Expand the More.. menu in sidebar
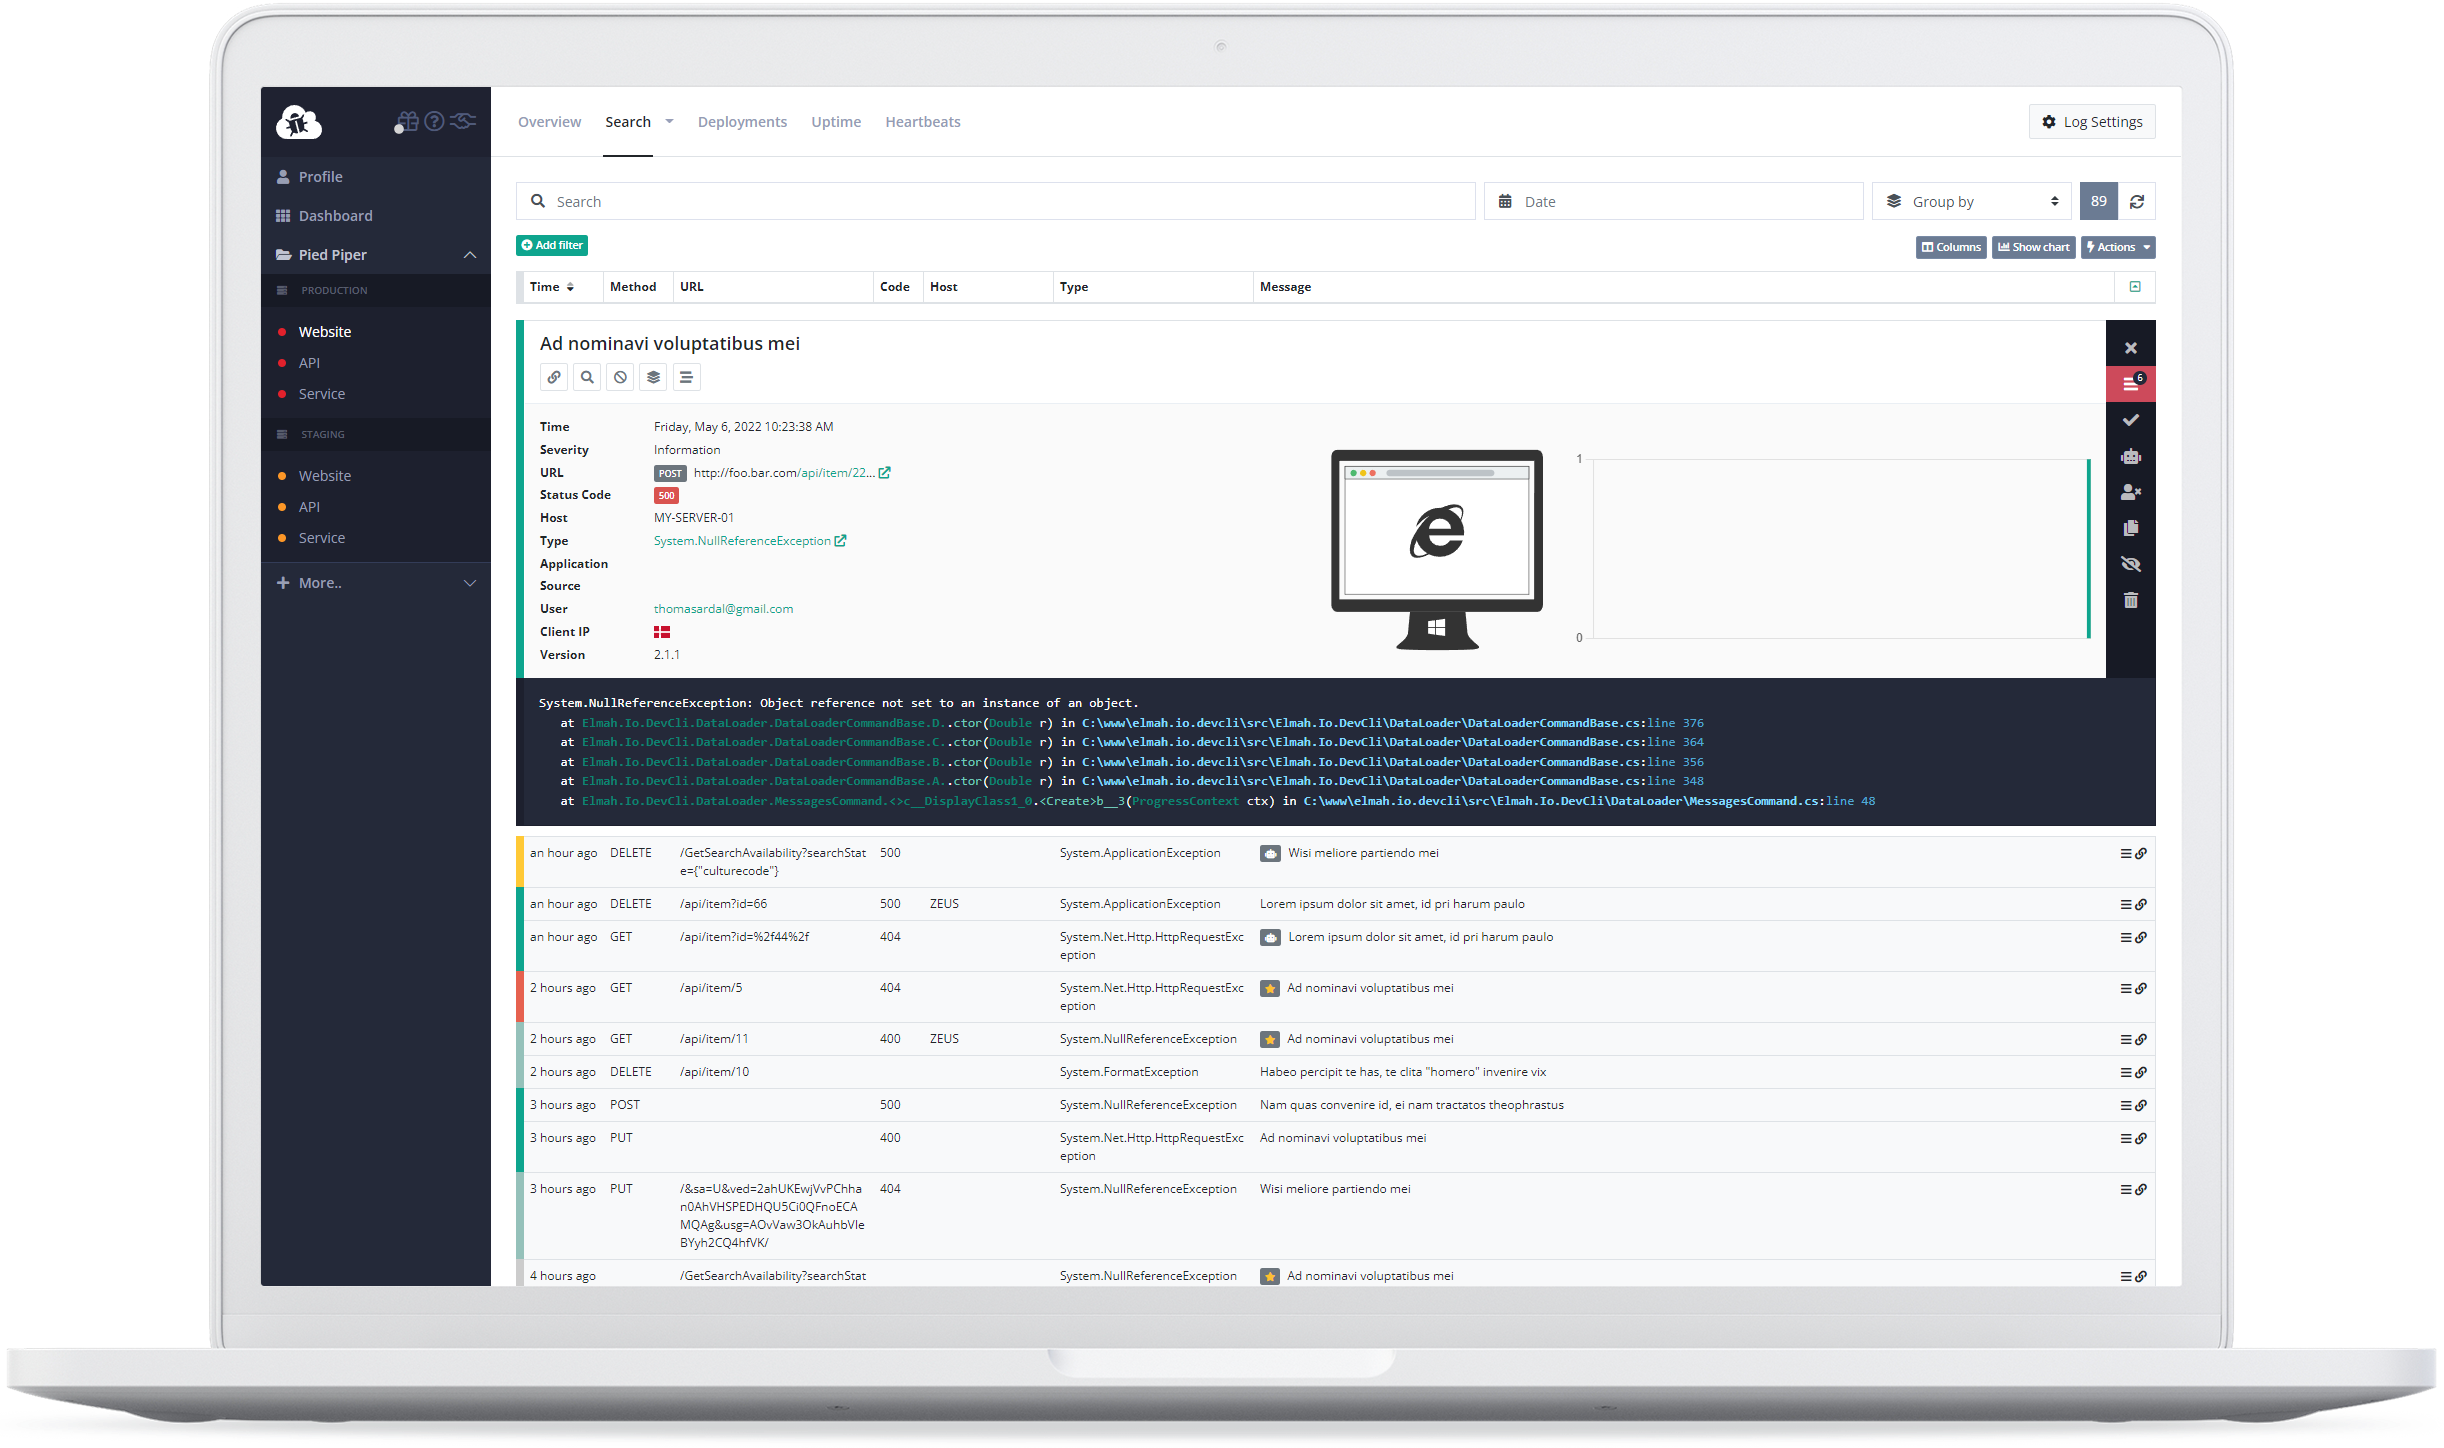Image resolution: width=2444 pixels, height=1448 pixels. (469, 582)
